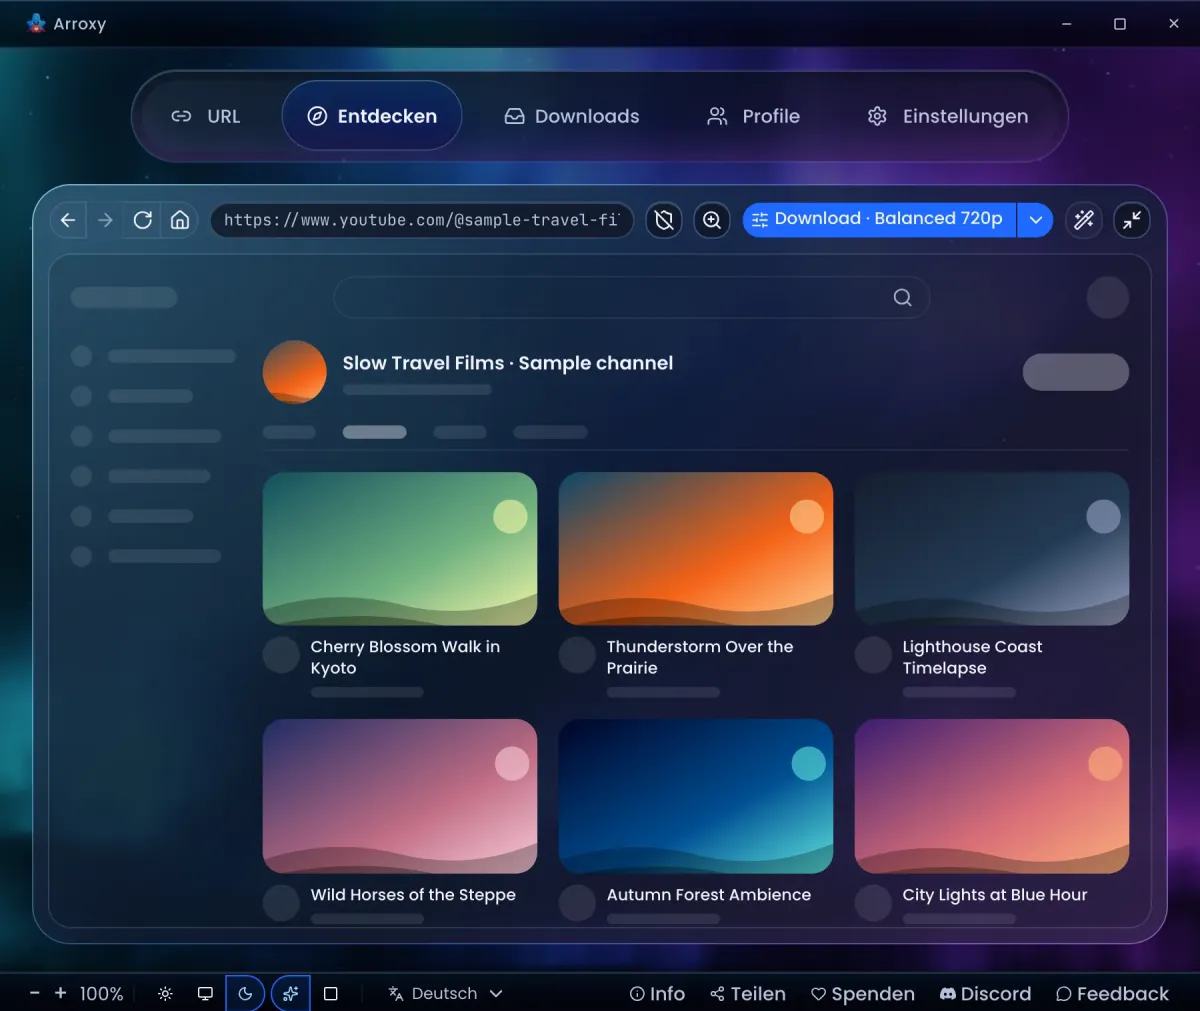Click the zoom magnifier icon beside the URL
The height and width of the screenshot is (1011, 1200).
point(712,220)
